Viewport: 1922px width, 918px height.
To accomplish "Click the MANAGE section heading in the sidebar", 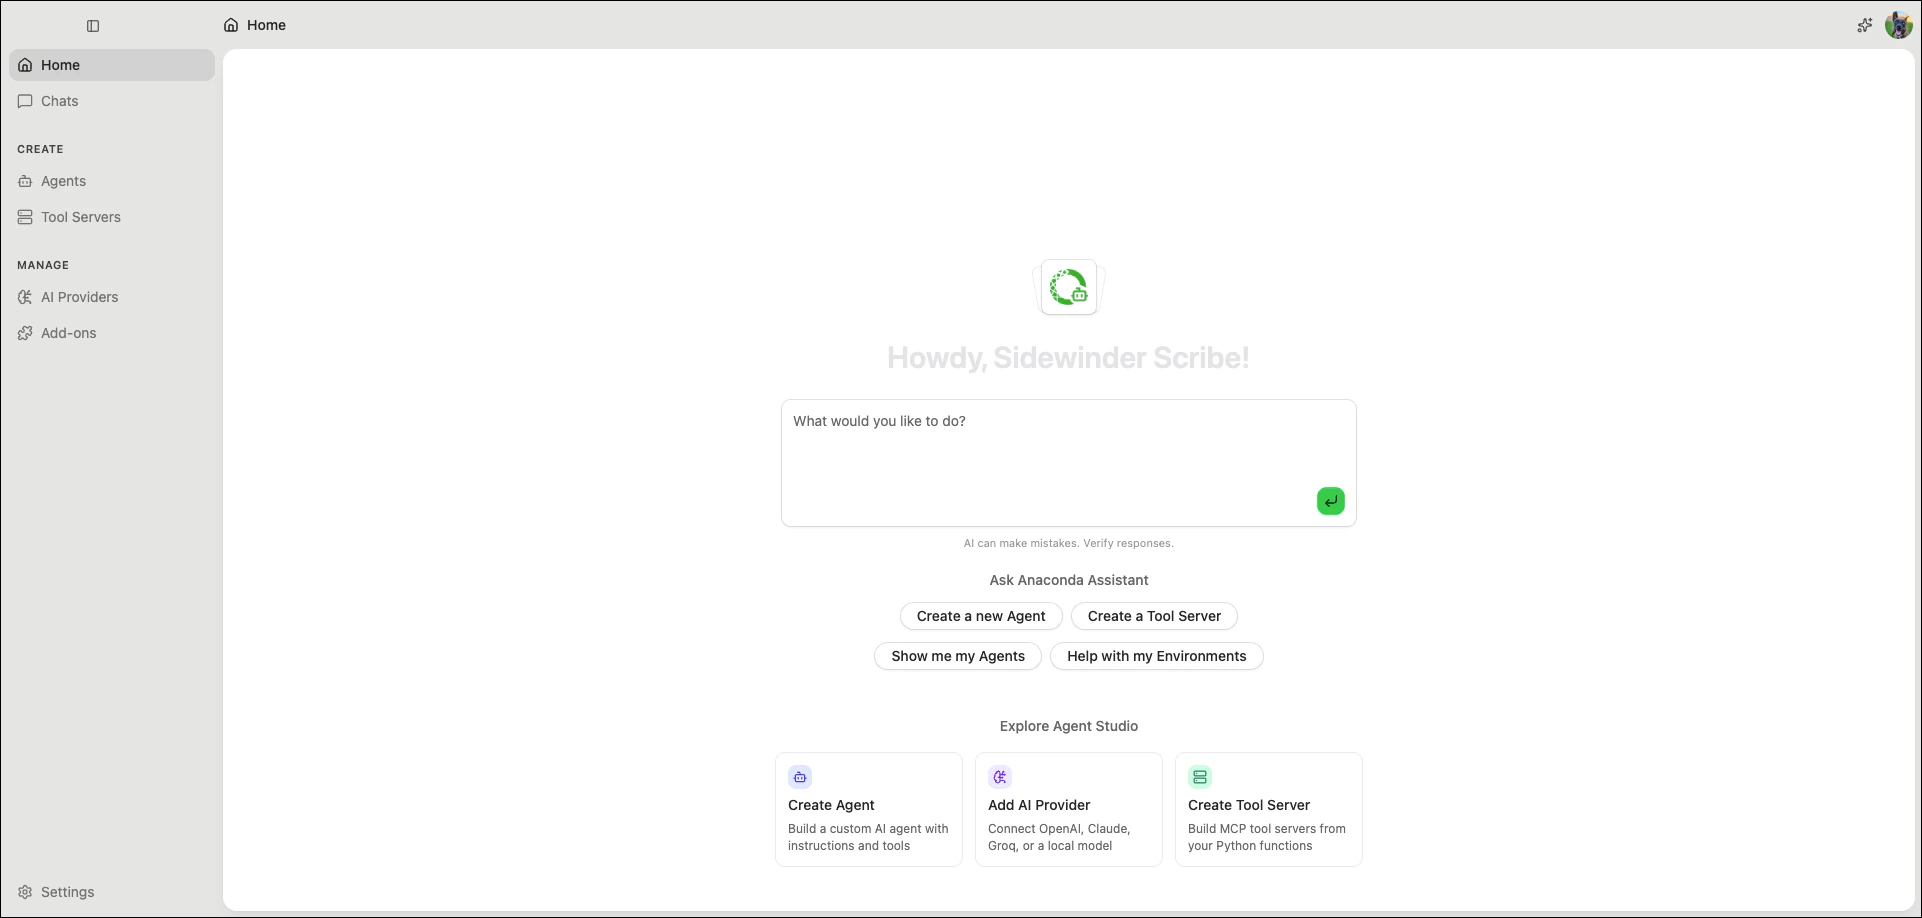I will coord(43,265).
